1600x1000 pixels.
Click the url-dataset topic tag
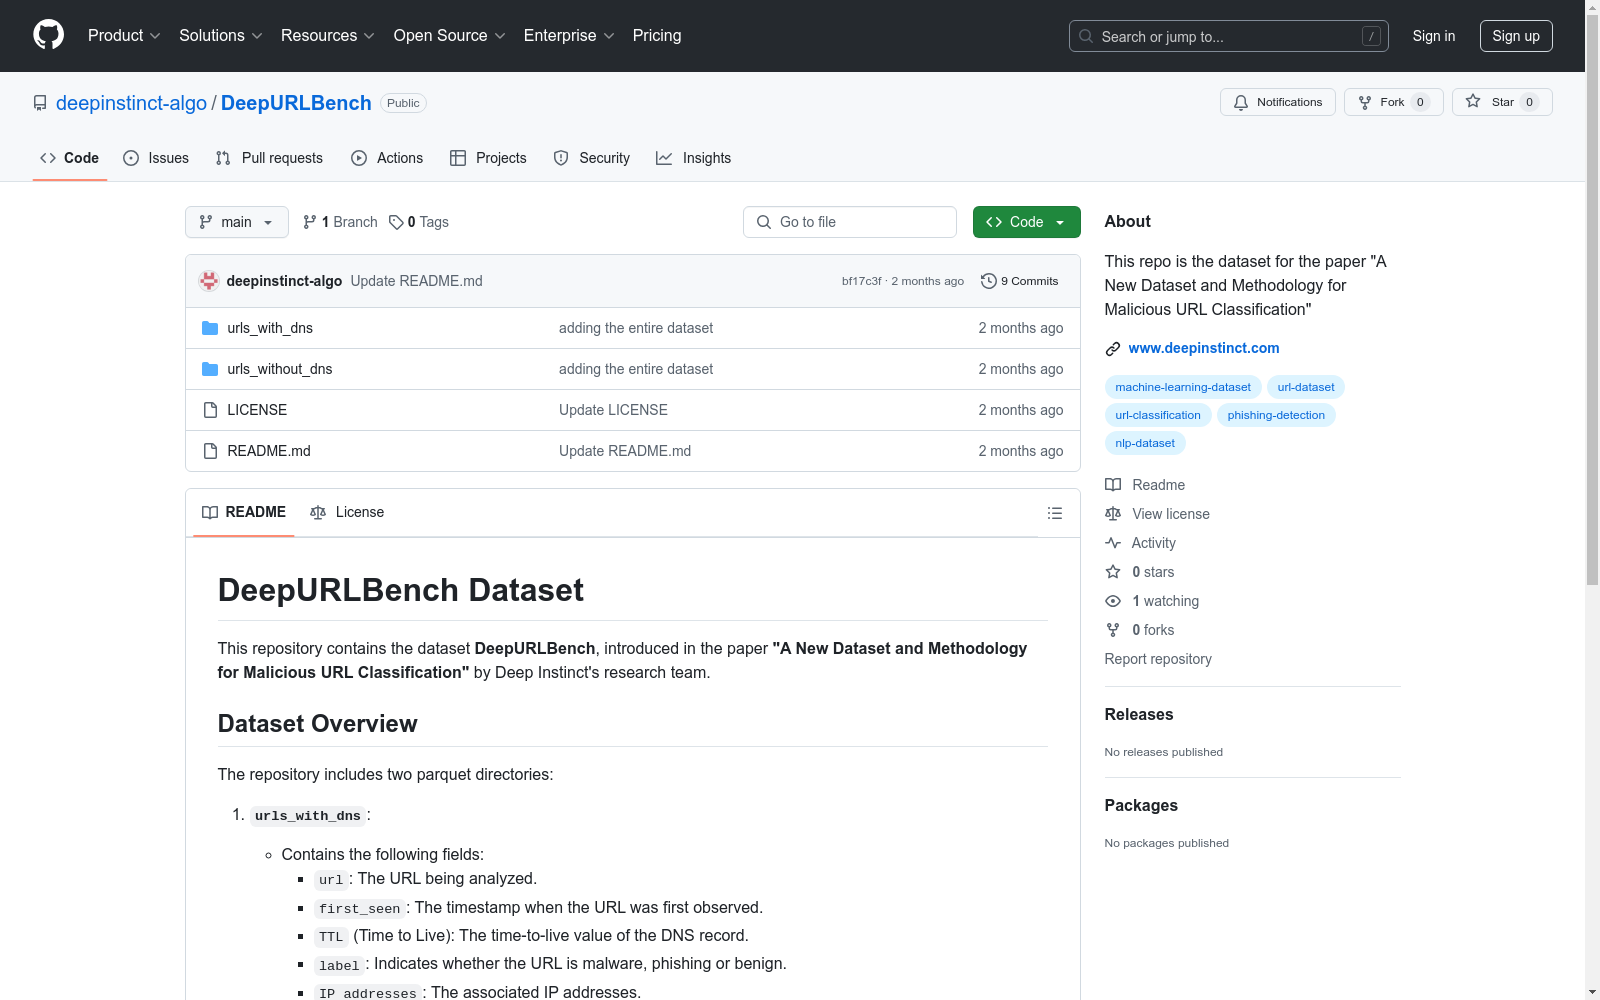(1306, 387)
